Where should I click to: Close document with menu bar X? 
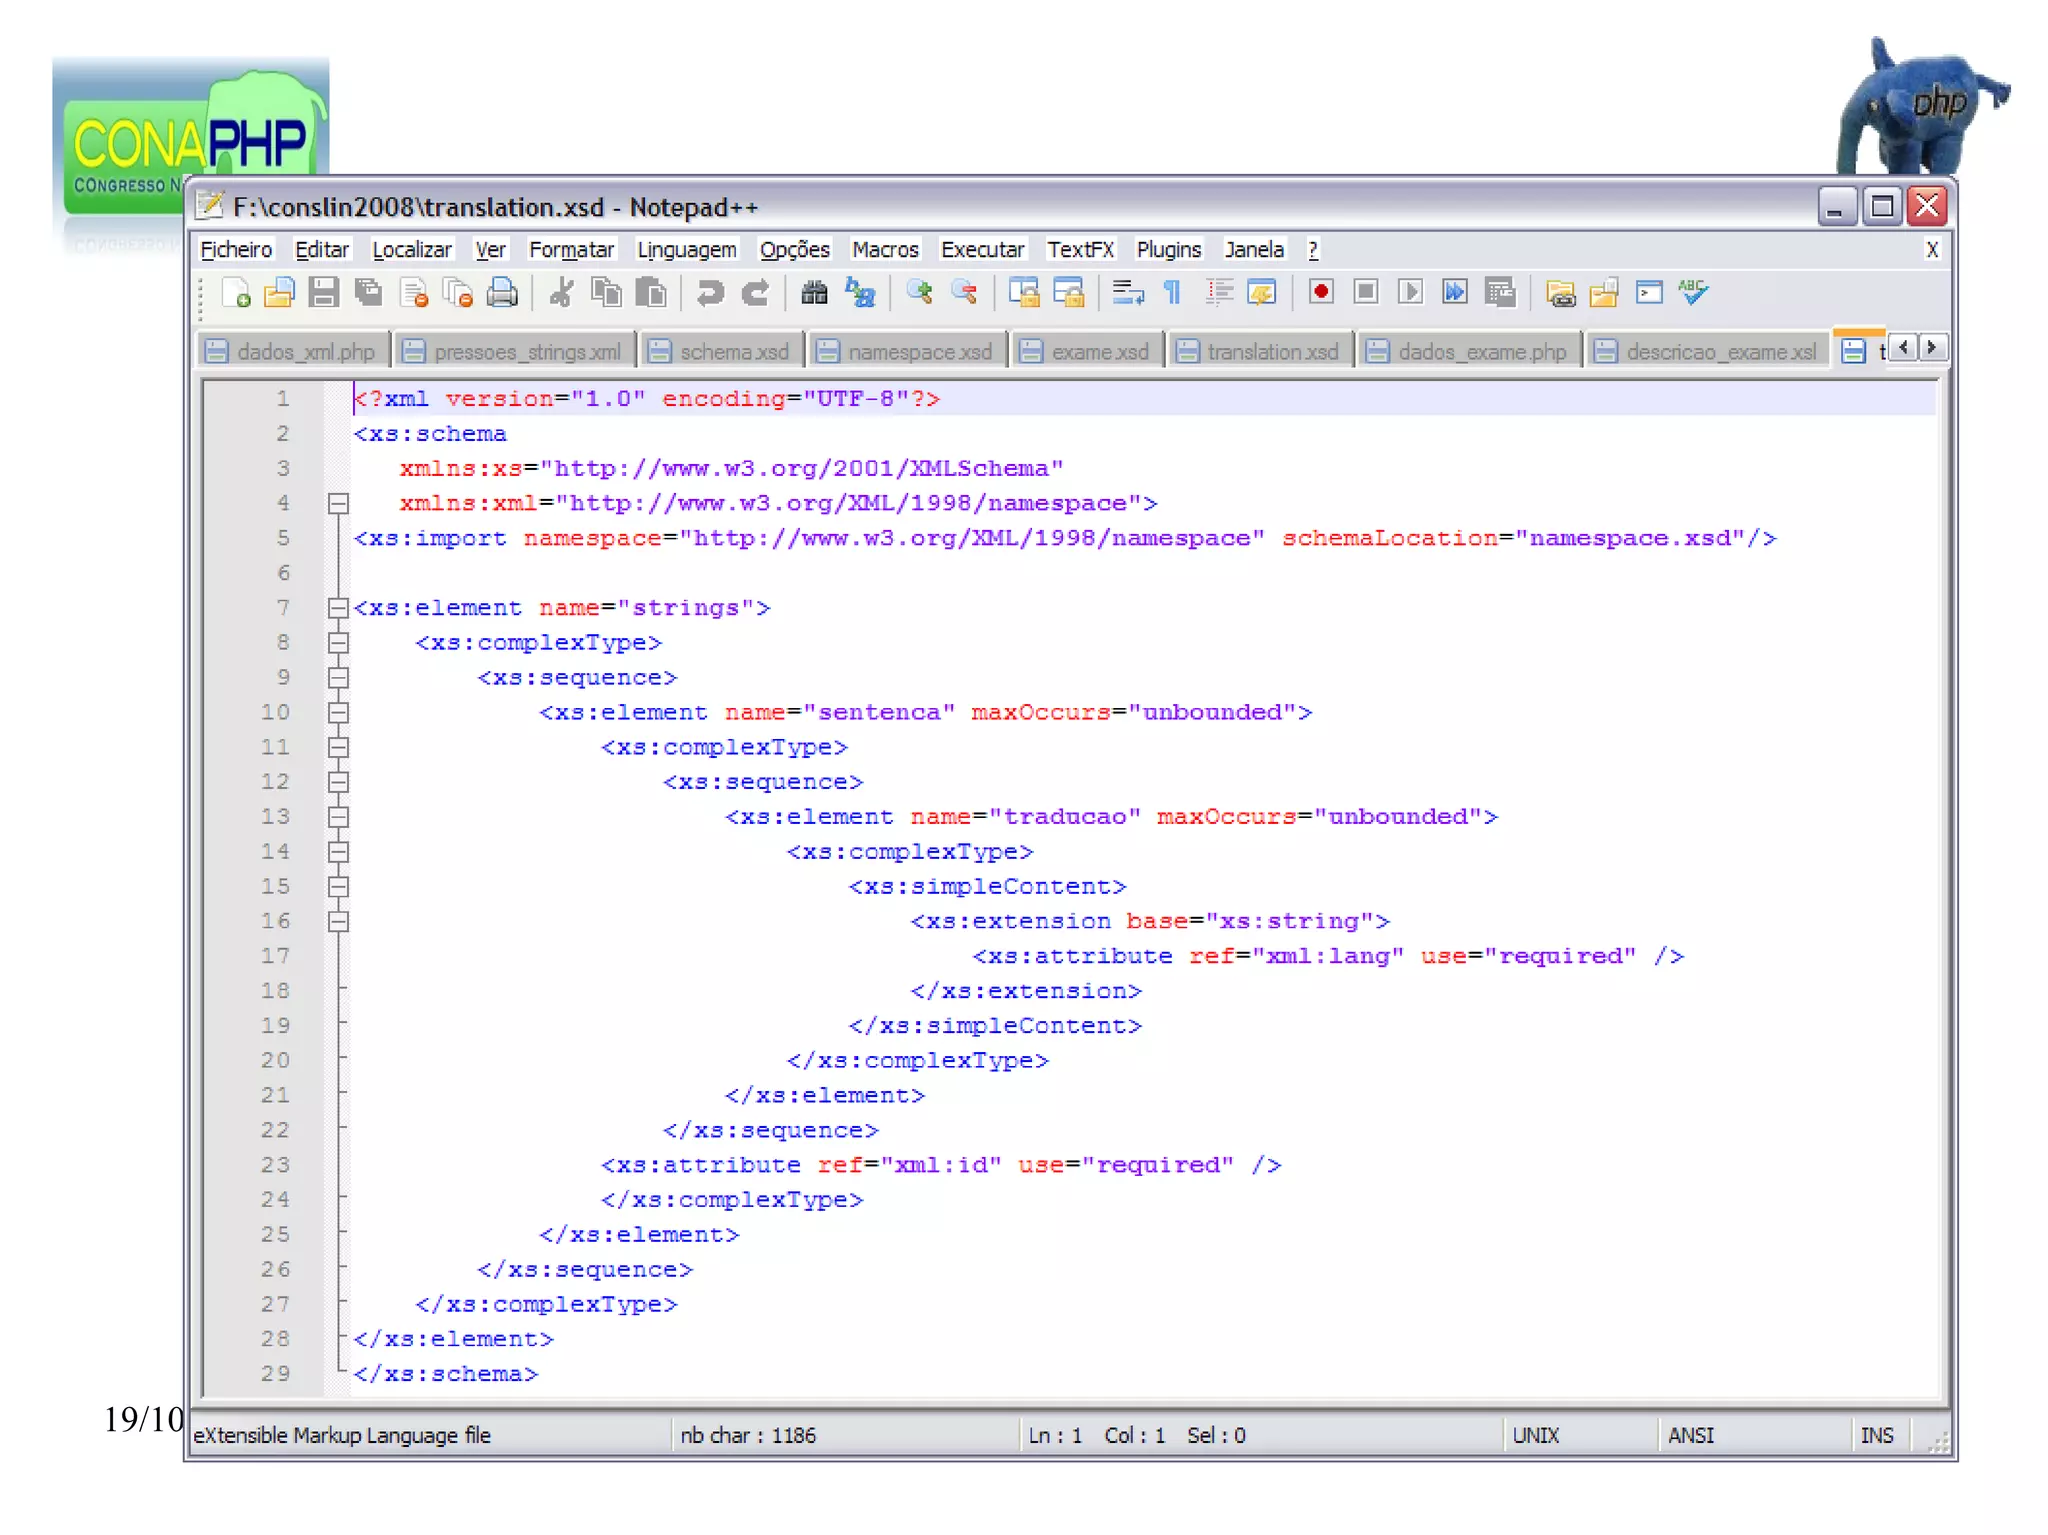click(x=1932, y=250)
